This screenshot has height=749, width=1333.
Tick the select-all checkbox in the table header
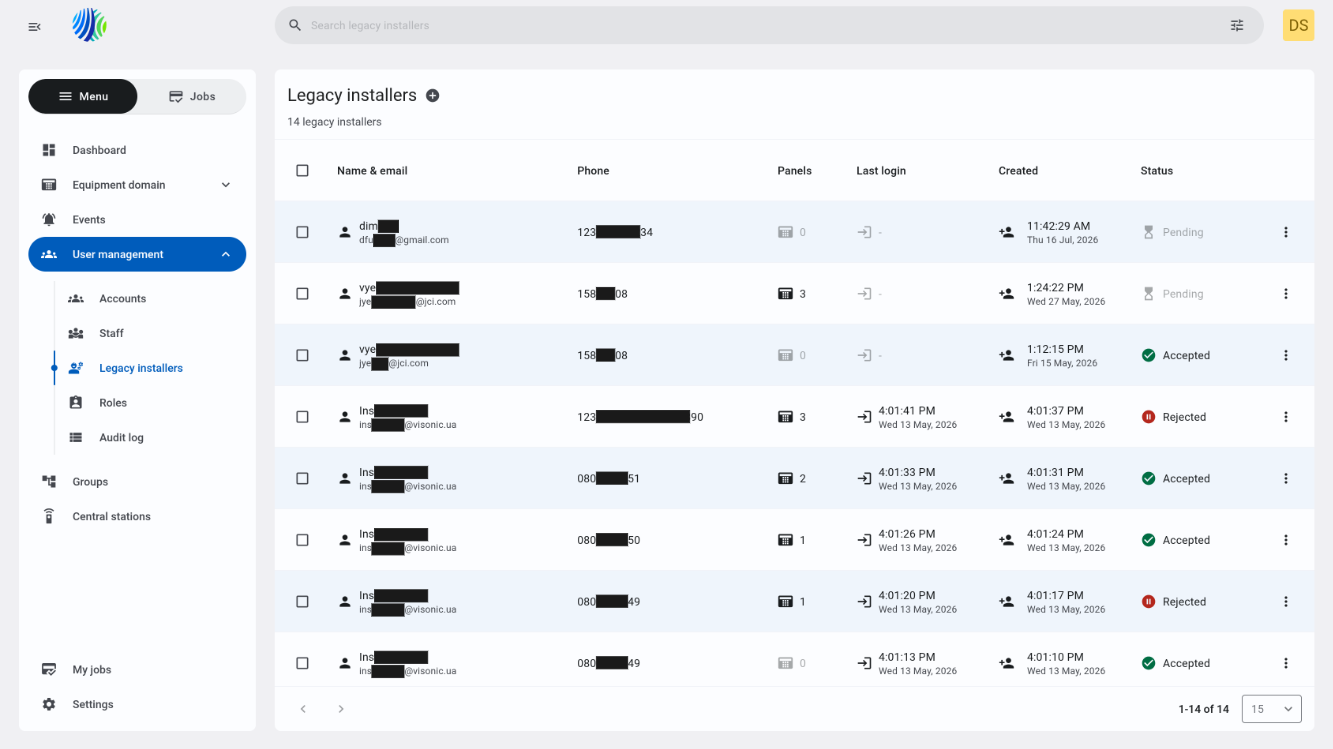coord(303,170)
